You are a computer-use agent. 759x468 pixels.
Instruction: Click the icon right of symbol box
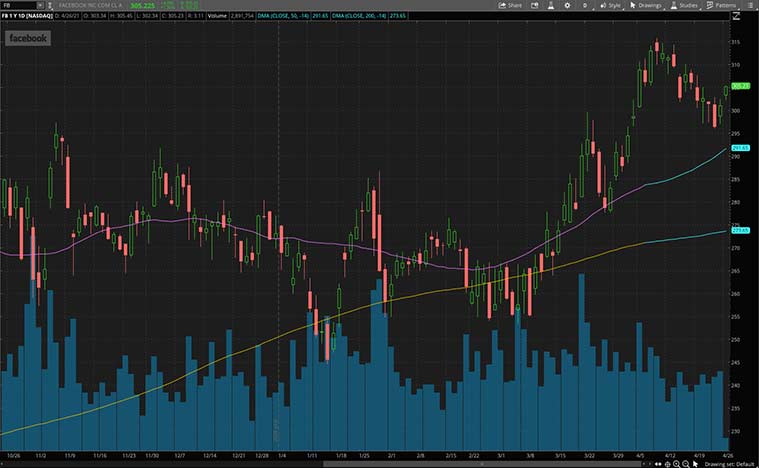pyautogui.click(x=52, y=5)
